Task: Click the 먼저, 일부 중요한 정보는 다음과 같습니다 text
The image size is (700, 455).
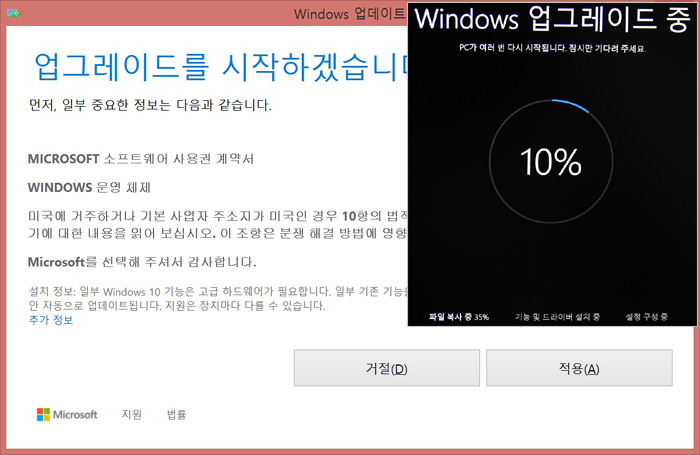Action: tap(150, 105)
